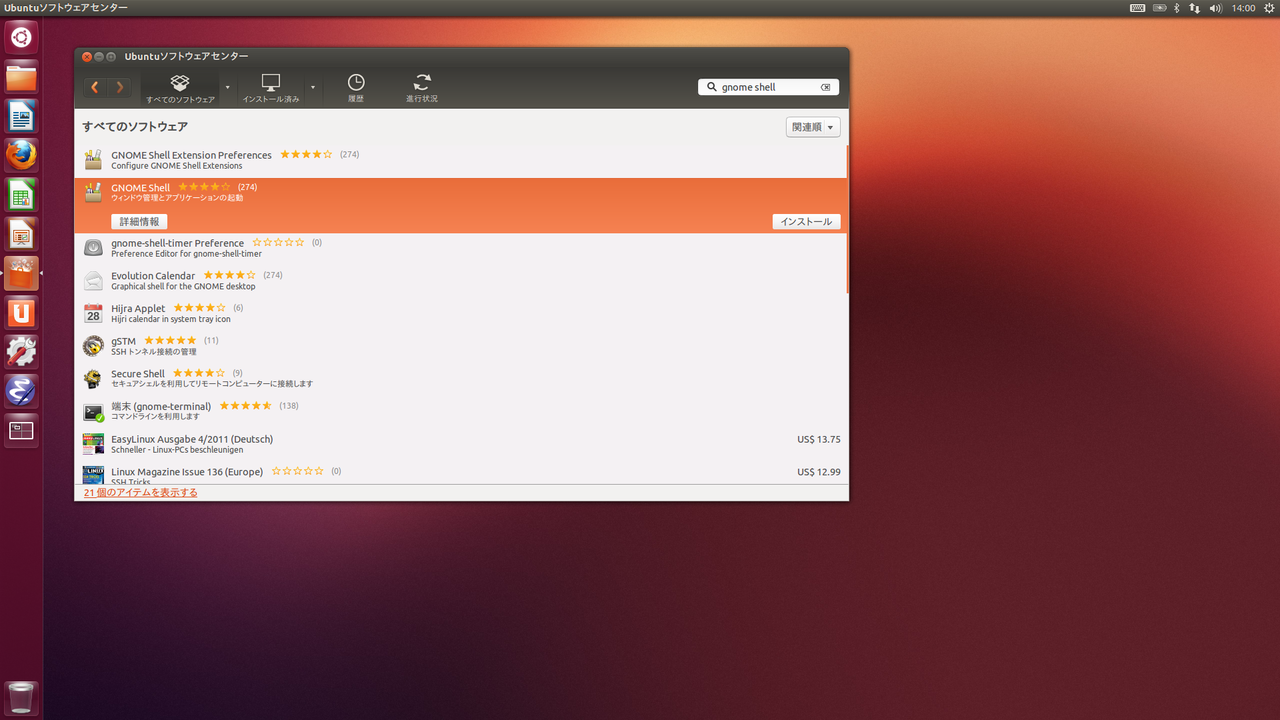Open the 関連順 sort dropdown
1280x720 pixels.
coord(813,127)
